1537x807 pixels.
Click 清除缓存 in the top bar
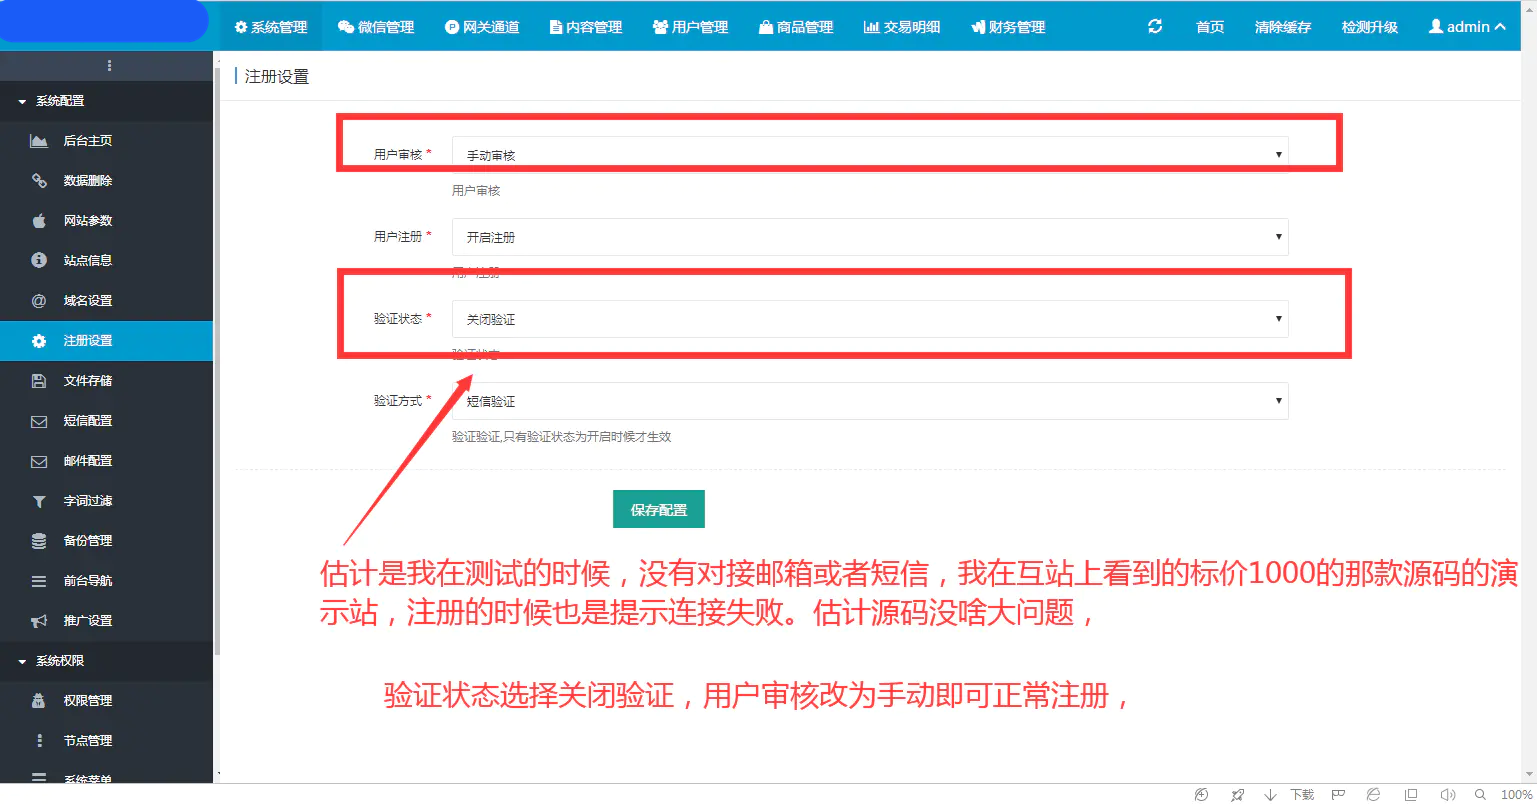click(1281, 27)
